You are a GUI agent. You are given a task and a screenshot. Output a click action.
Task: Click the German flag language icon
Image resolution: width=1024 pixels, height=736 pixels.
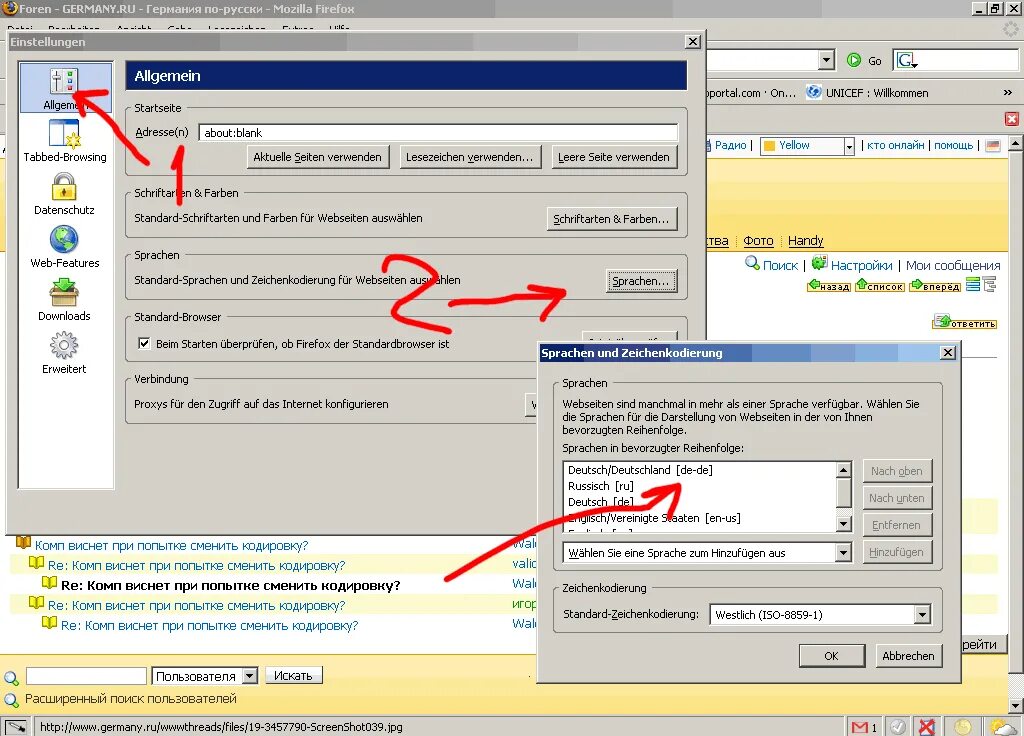click(993, 146)
